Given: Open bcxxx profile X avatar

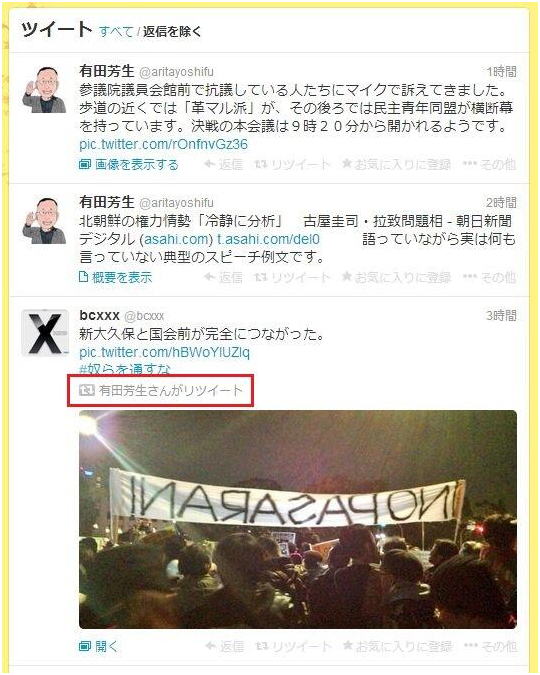Looking at the screenshot, I should (45, 333).
